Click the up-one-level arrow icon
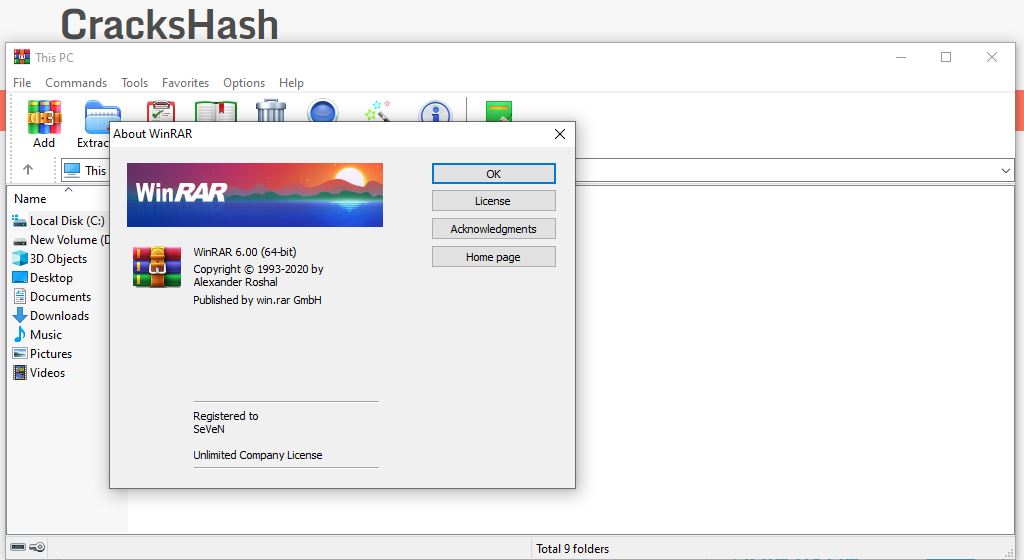 pyautogui.click(x=27, y=170)
